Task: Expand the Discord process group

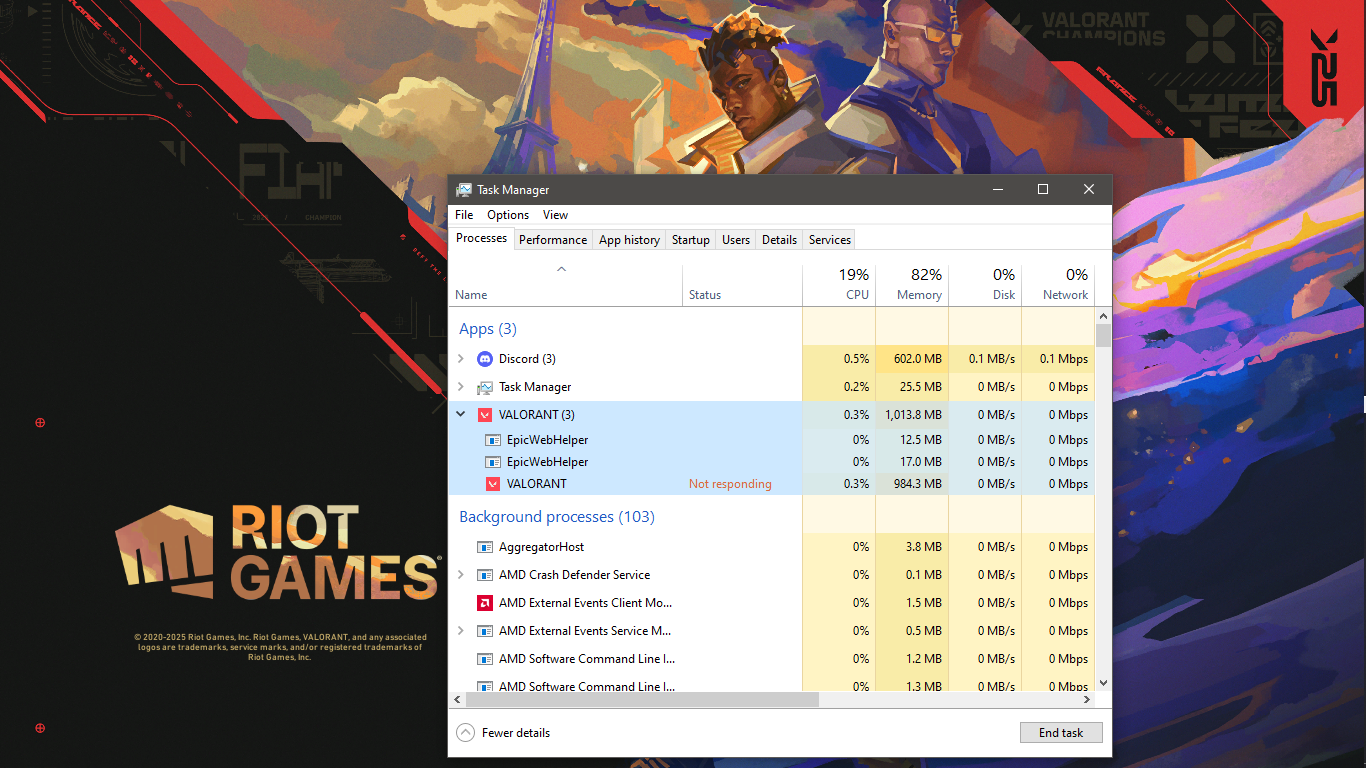Action: pos(461,359)
